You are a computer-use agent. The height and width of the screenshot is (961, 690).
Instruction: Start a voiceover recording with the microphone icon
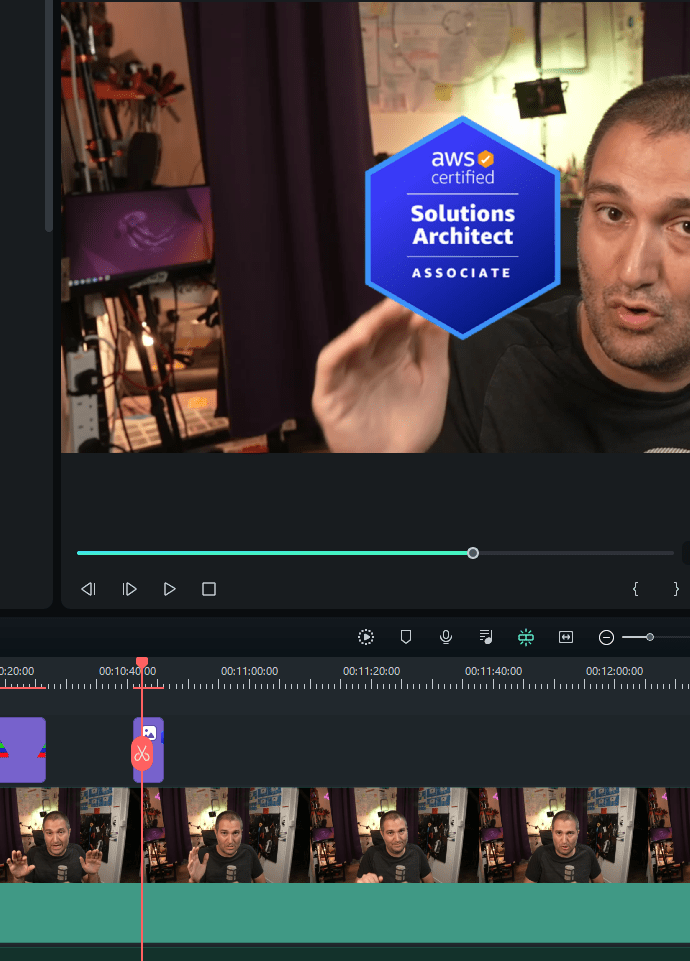click(x=446, y=637)
